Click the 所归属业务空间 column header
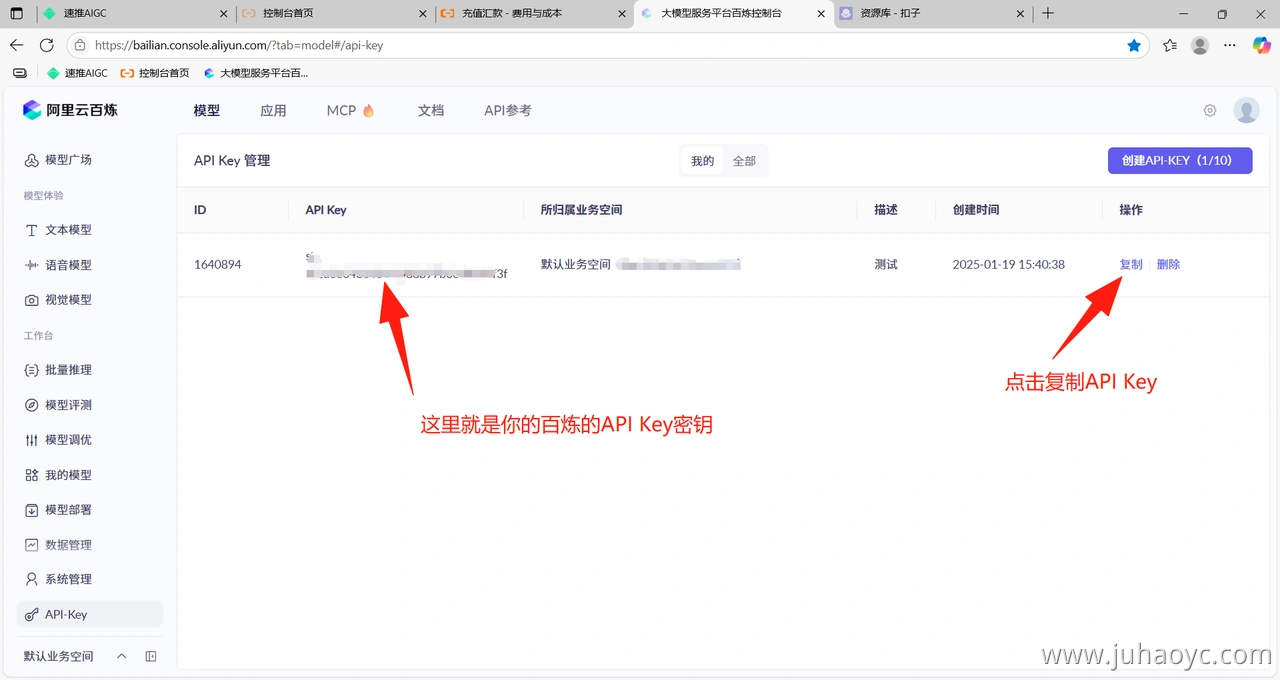Viewport: 1280px width, 680px height. click(x=581, y=210)
